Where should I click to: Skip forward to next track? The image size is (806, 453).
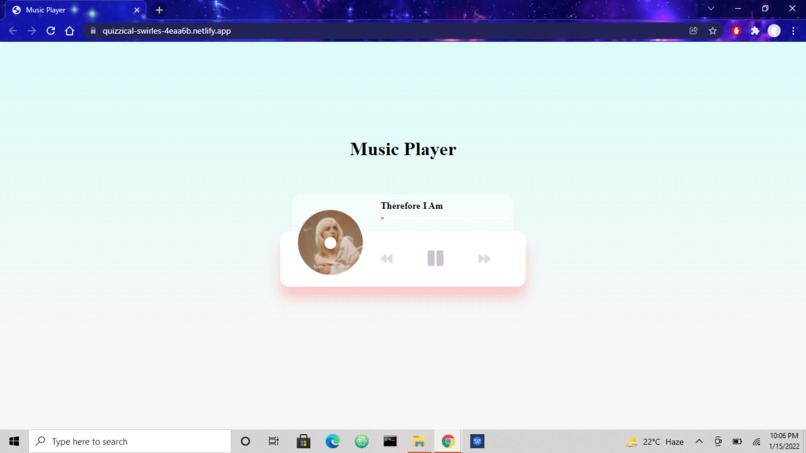[x=484, y=259]
